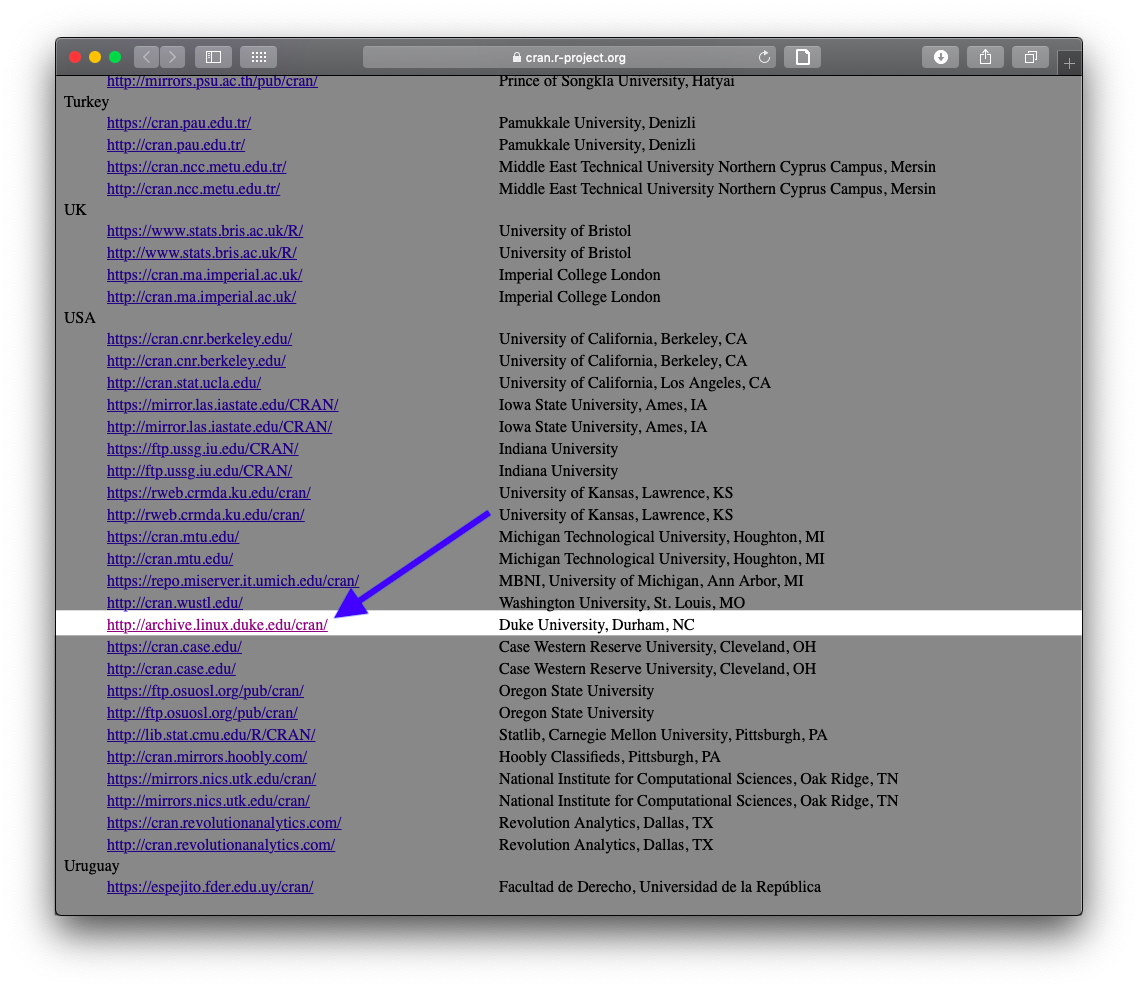Viewport: 1138px width, 989px height.
Task: Click the 'Turkey' country heading
Action: coord(86,102)
